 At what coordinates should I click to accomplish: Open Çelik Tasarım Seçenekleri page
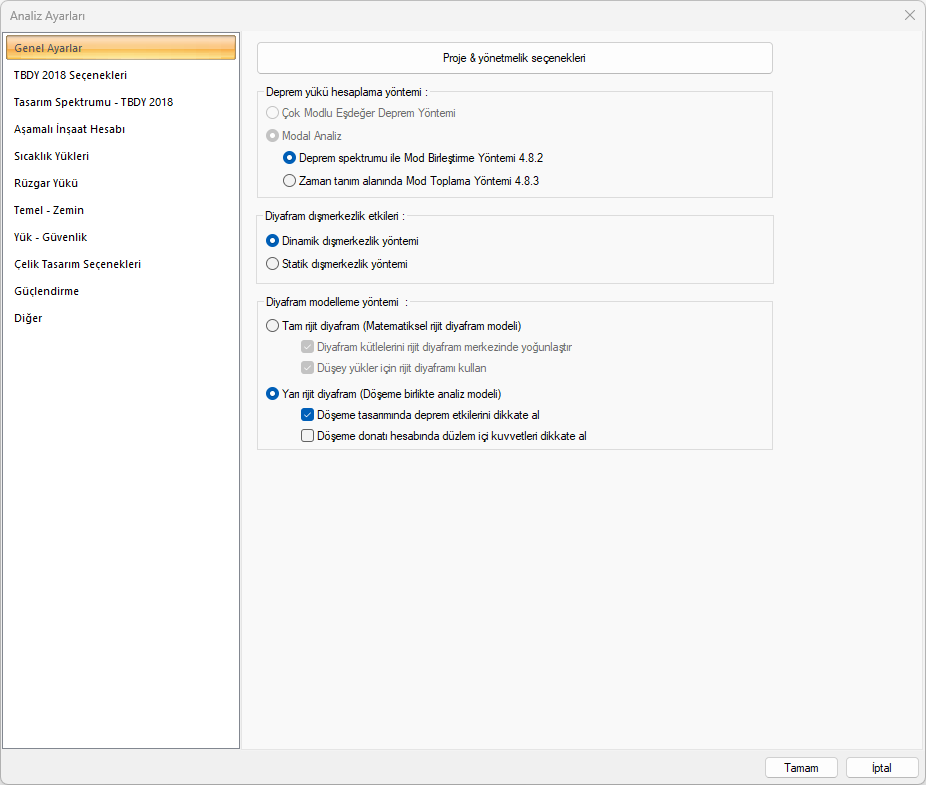(77, 264)
